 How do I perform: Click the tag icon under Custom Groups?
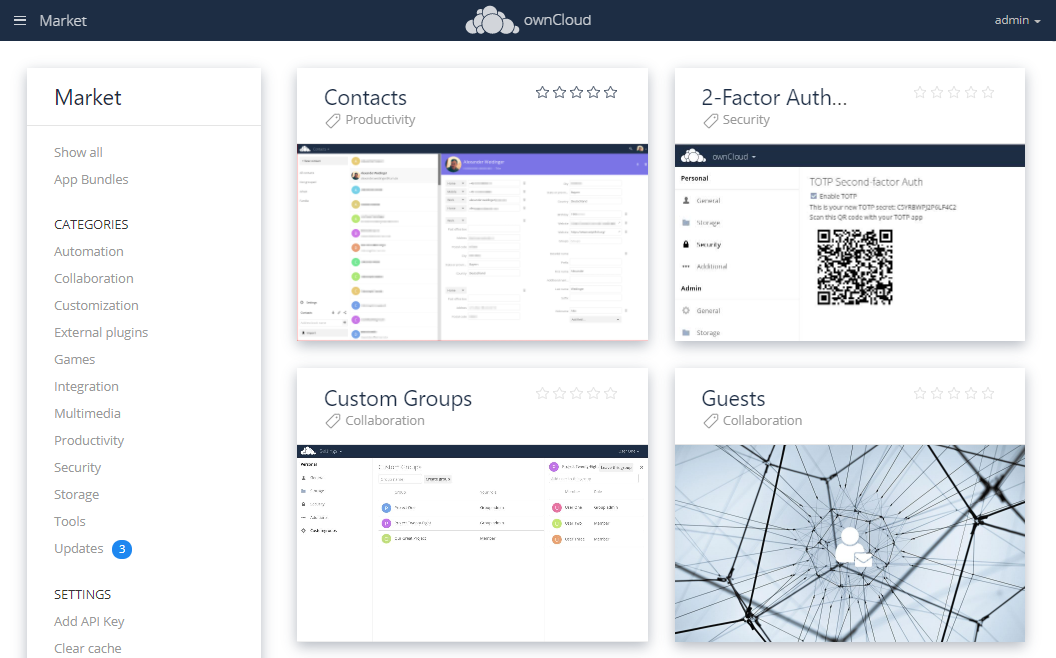[x=333, y=421]
